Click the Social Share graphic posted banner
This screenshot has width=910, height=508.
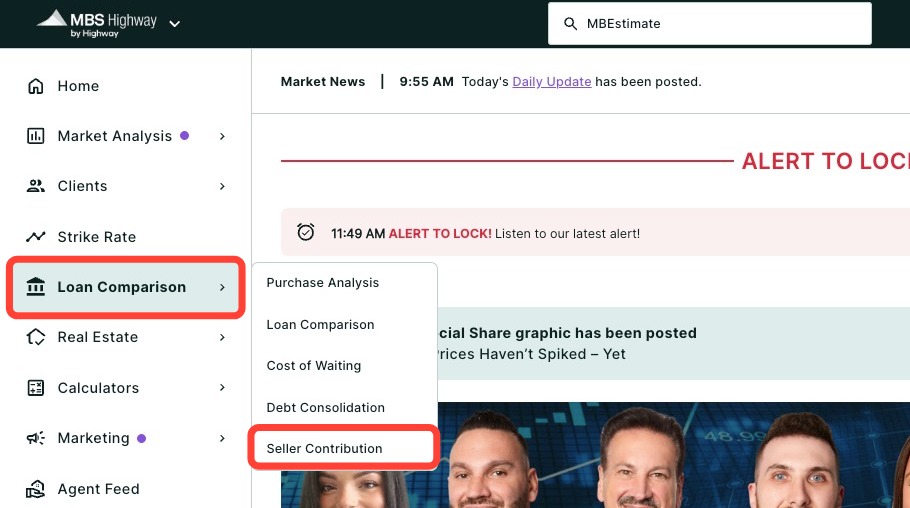pyautogui.click(x=673, y=344)
